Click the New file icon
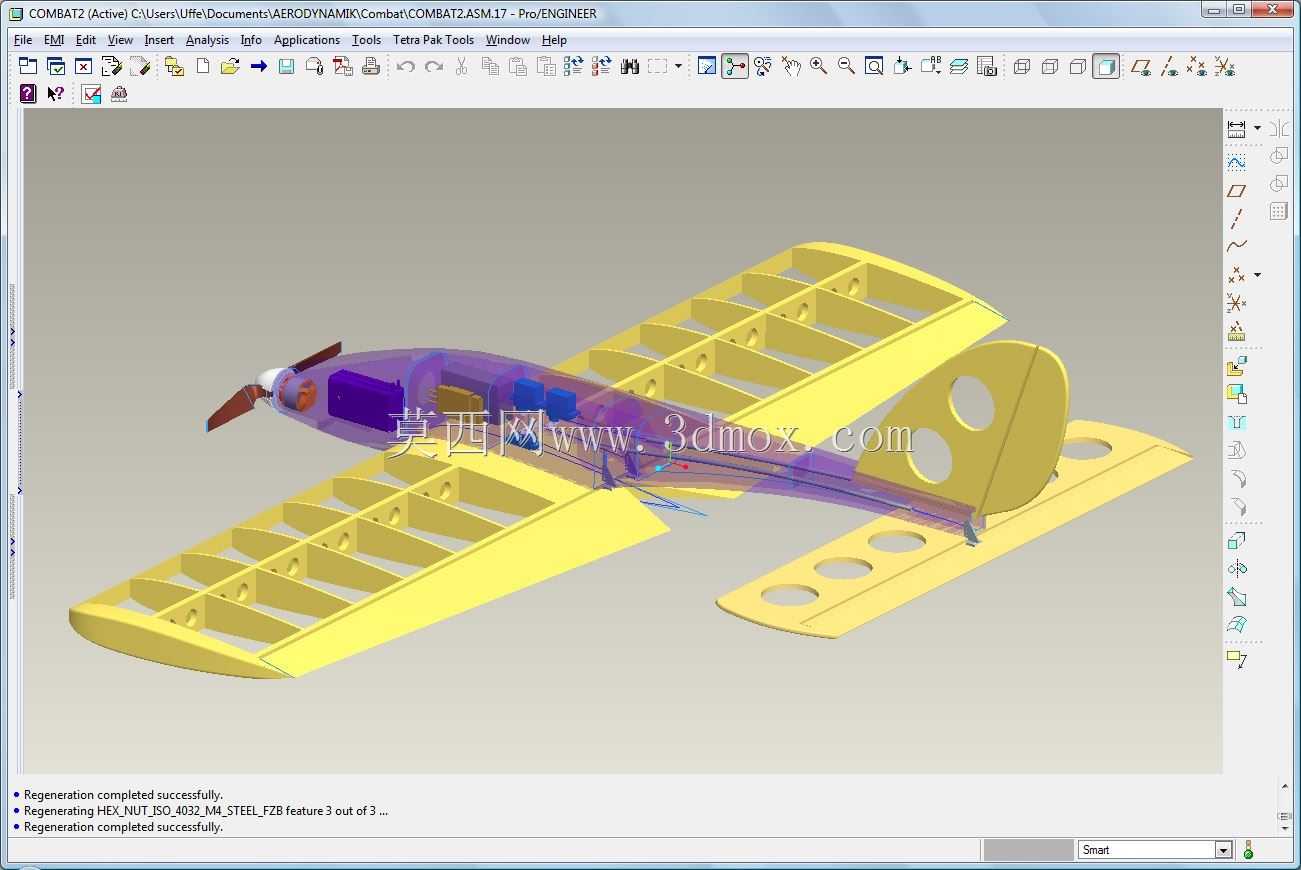The width and height of the screenshot is (1301, 870). (203, 66)
